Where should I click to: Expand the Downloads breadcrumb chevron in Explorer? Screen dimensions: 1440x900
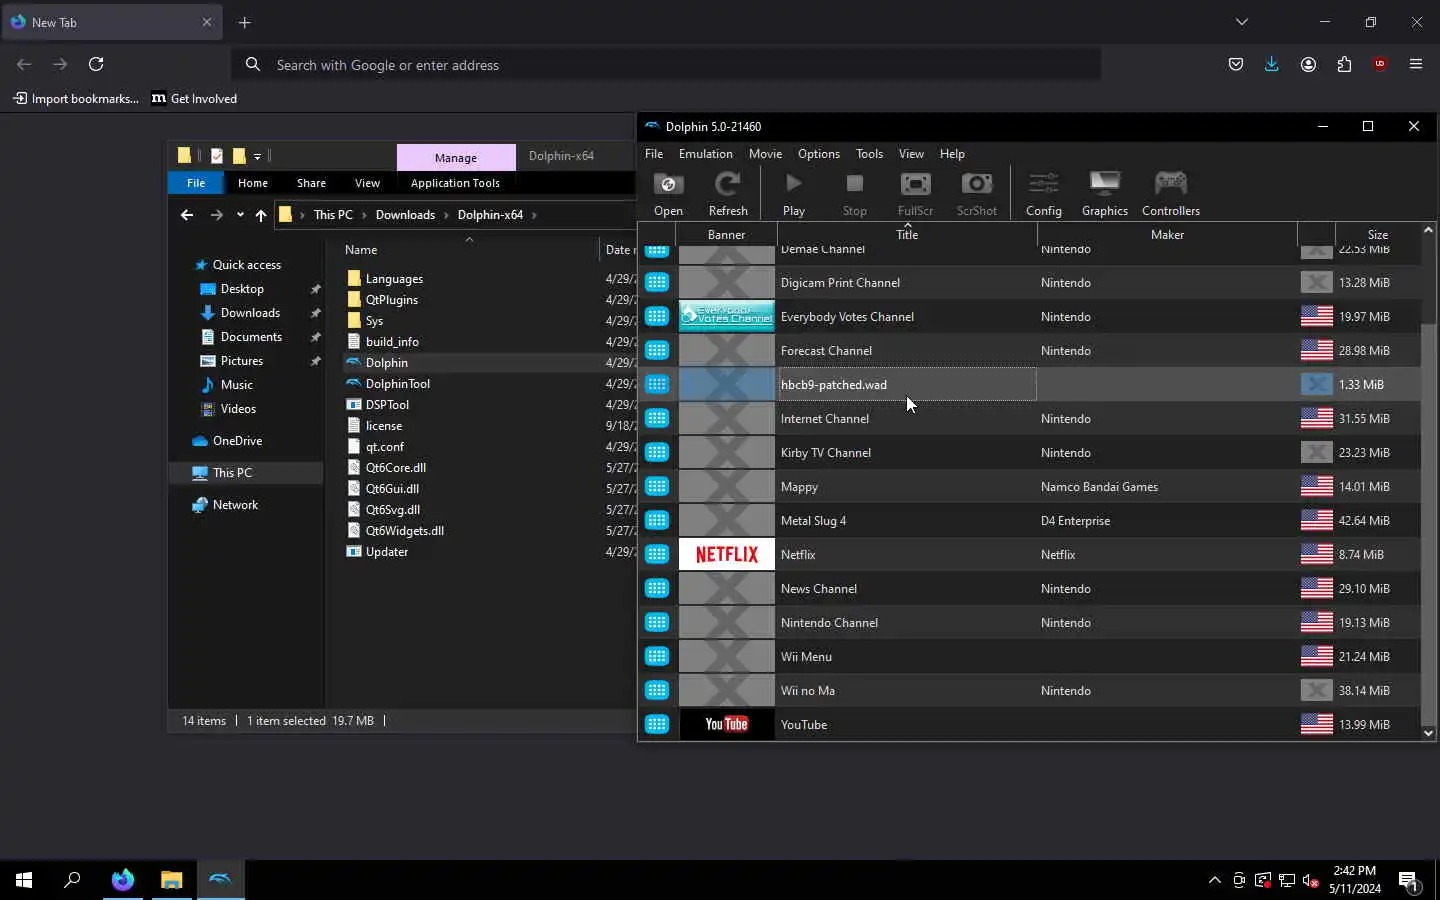pos(447,215)
